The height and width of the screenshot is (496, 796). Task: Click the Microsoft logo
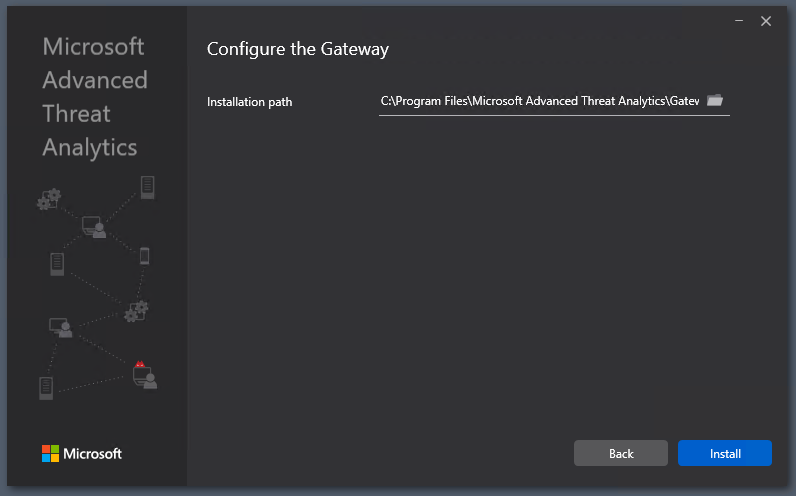(82, 453)
